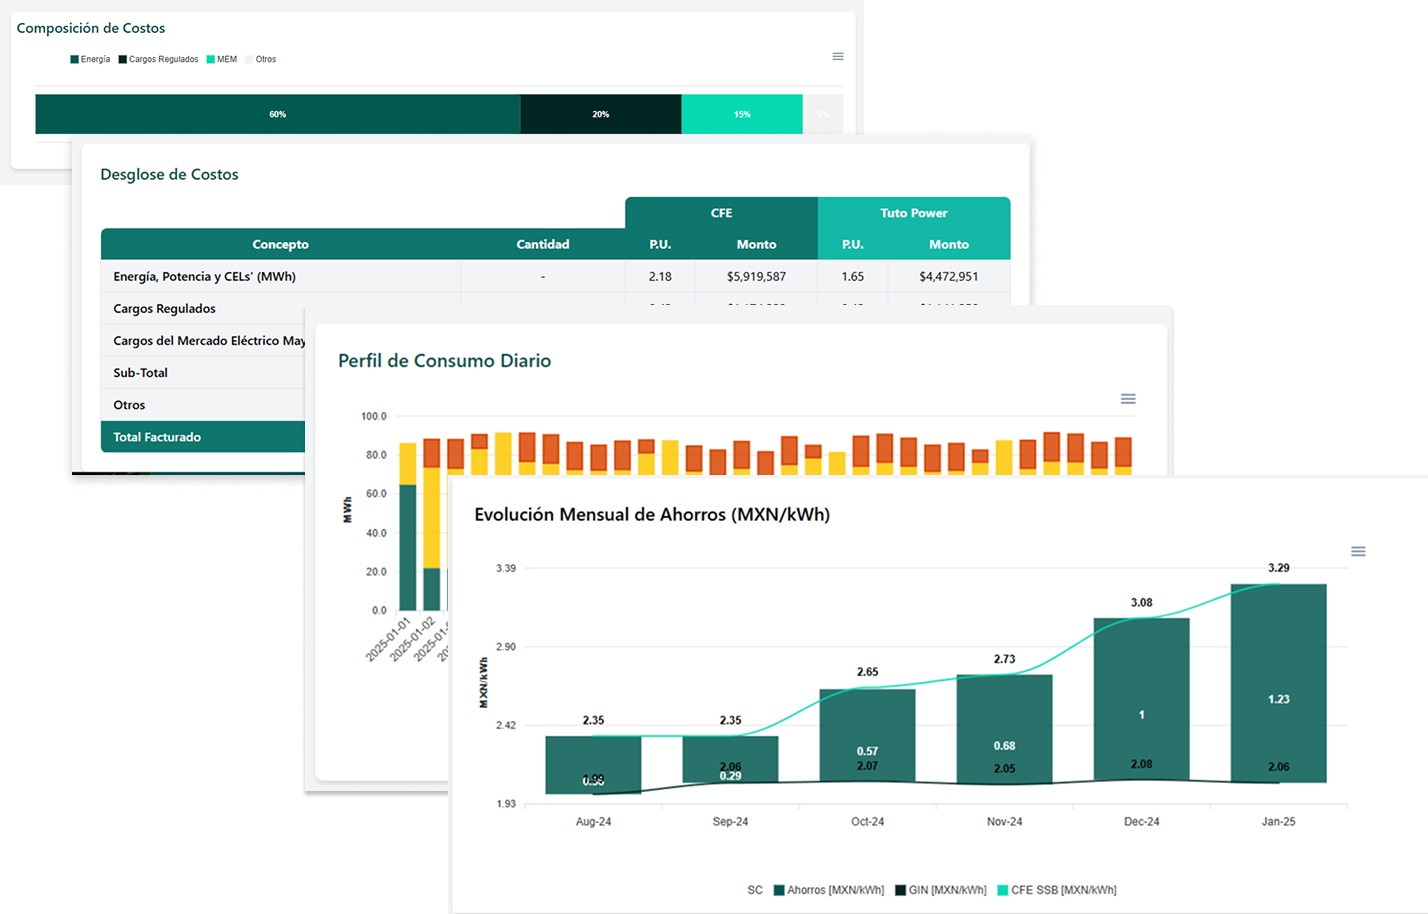Click the GIN [MXN/kWh] legend color square
The width and height of the screenshot is (1428, 914).
click(x=900, y=890)
